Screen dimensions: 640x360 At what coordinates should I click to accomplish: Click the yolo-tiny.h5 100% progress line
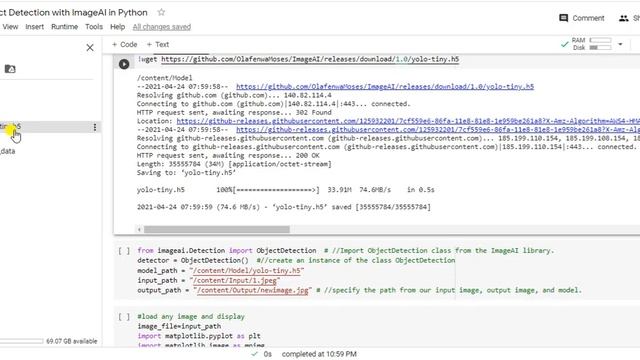(286, 190)
